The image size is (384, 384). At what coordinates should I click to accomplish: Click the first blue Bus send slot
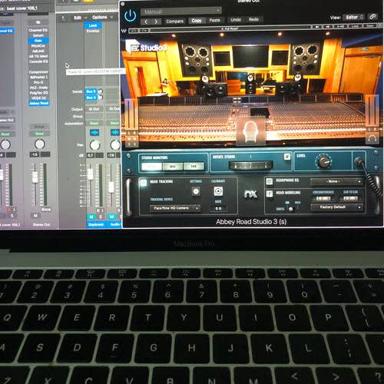coord(91,91)
